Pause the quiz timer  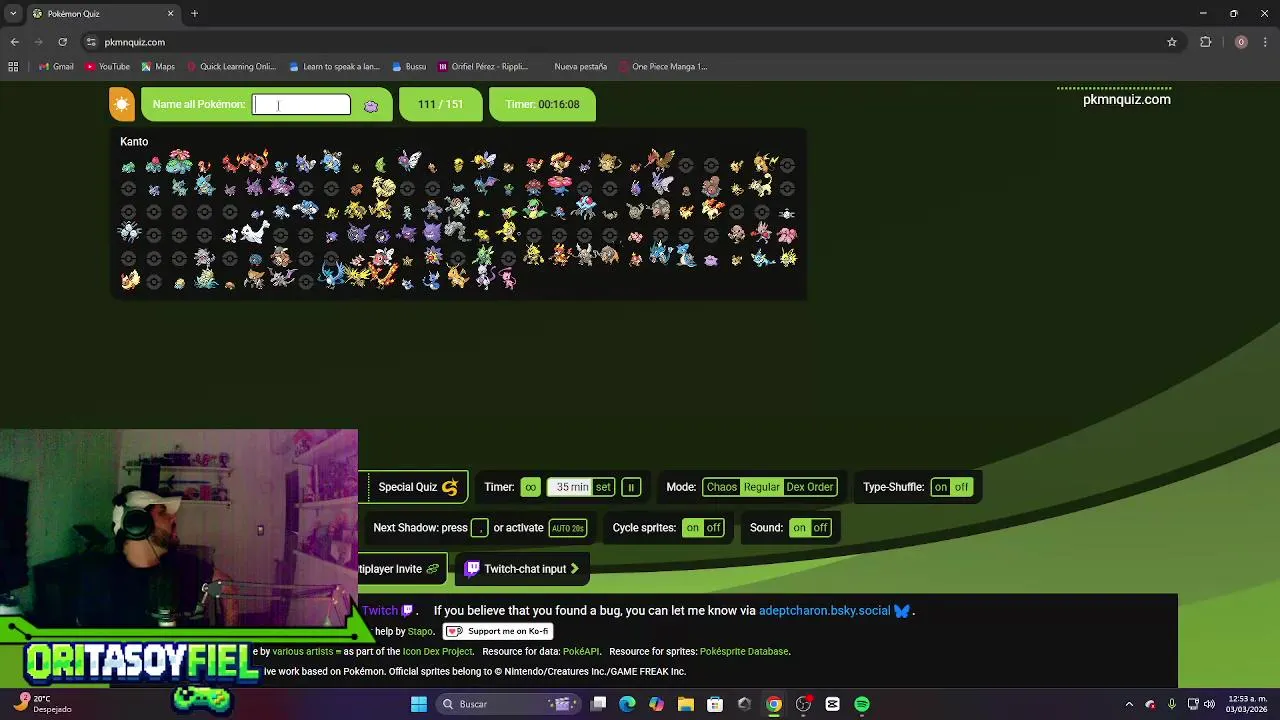click(x=631, y=487)
